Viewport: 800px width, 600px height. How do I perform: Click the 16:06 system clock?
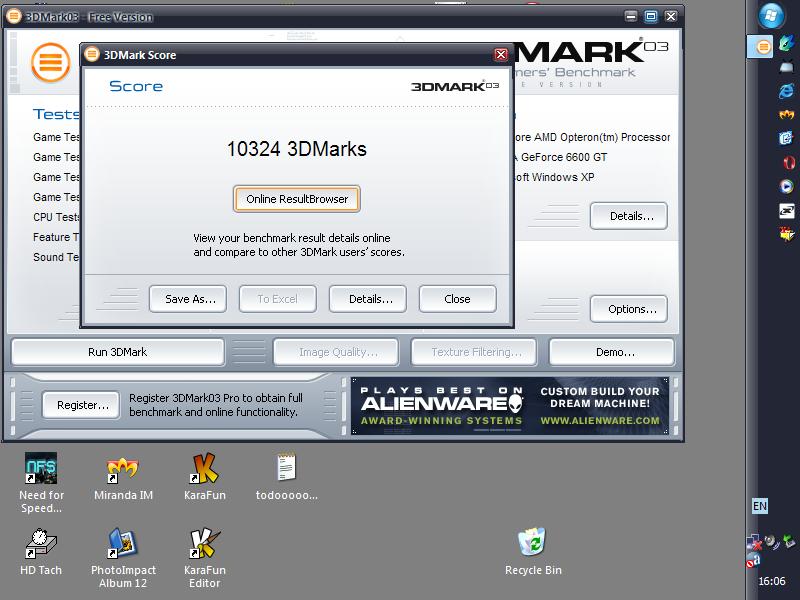771,581
